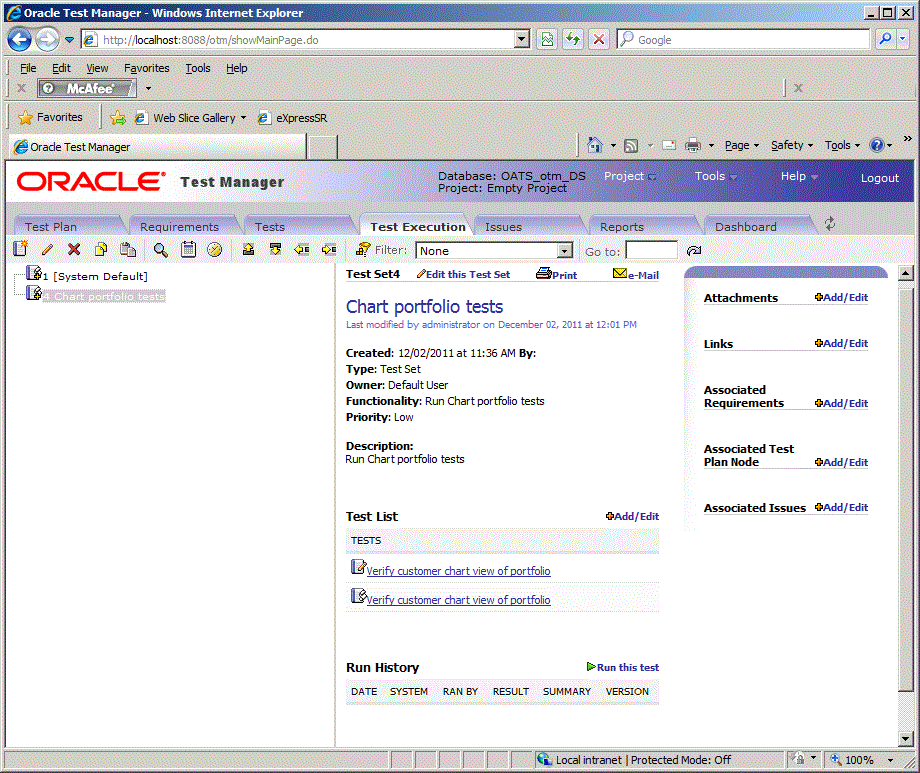920x773 pixels.
Task: Open the IE Page menu dropdown
Action: [742, 145]
